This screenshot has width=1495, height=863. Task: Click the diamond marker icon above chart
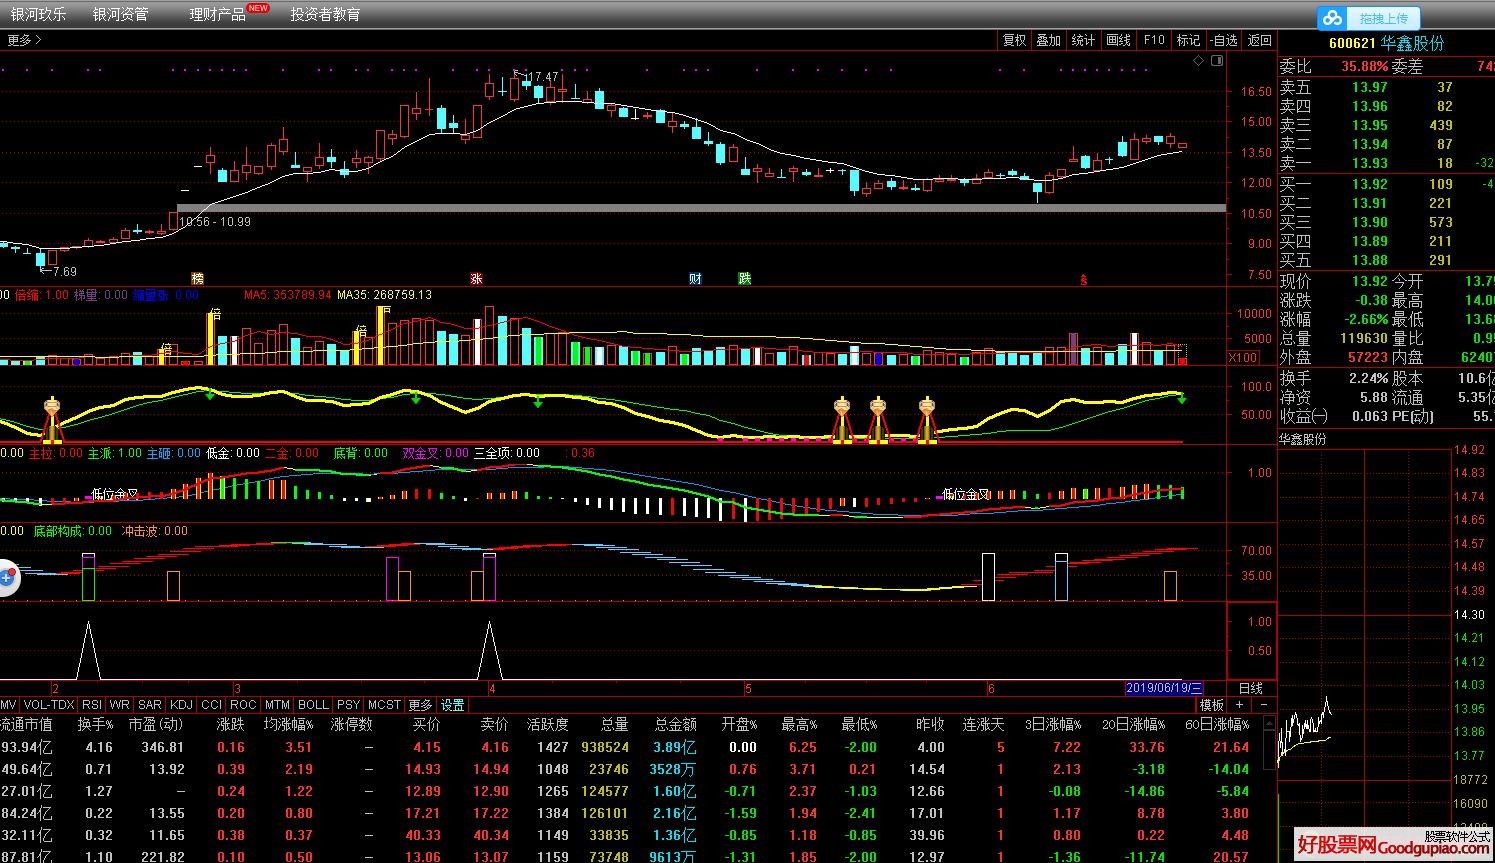[x=1199, y=61]
